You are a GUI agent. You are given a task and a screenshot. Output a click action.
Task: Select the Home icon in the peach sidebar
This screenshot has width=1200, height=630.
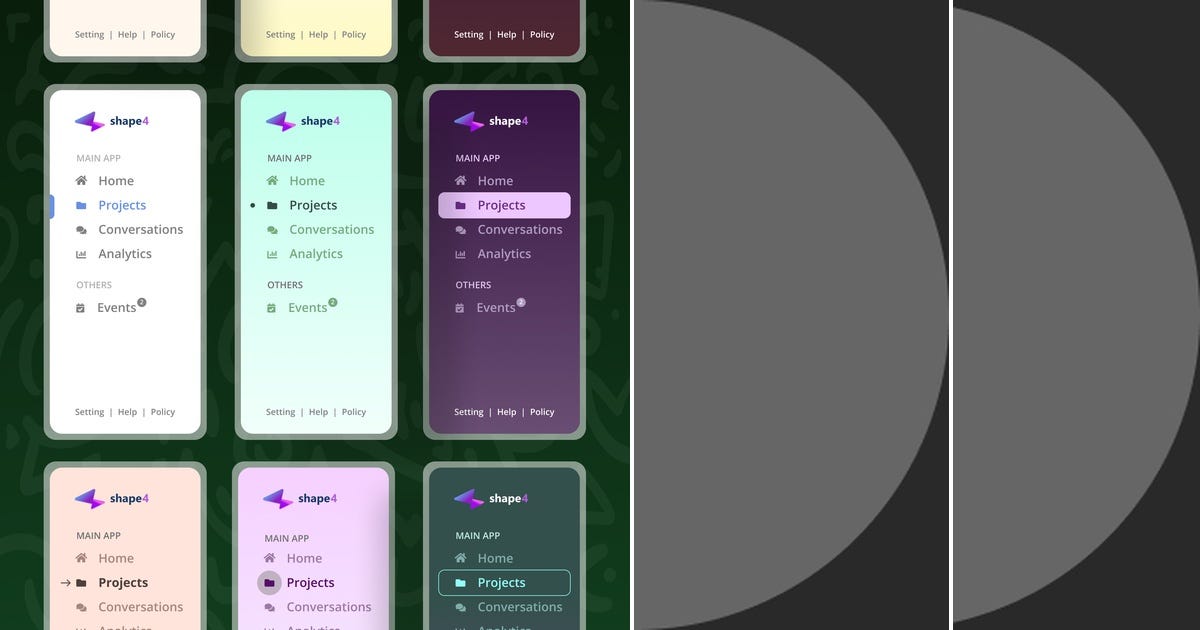[x=82, y=558]
